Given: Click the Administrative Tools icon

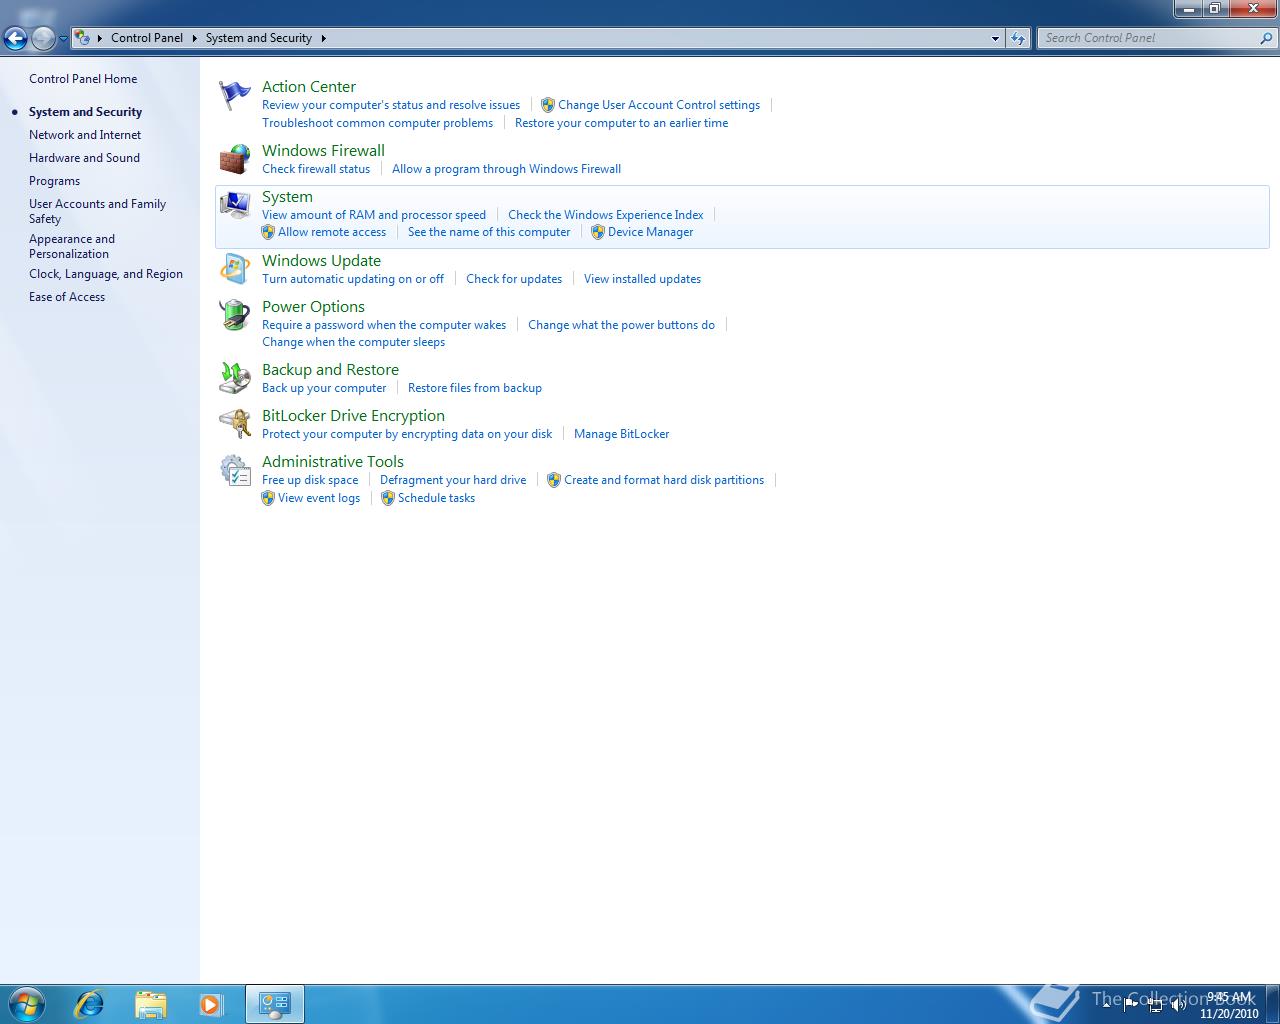Looking at the screenshot, I should 235,470.
